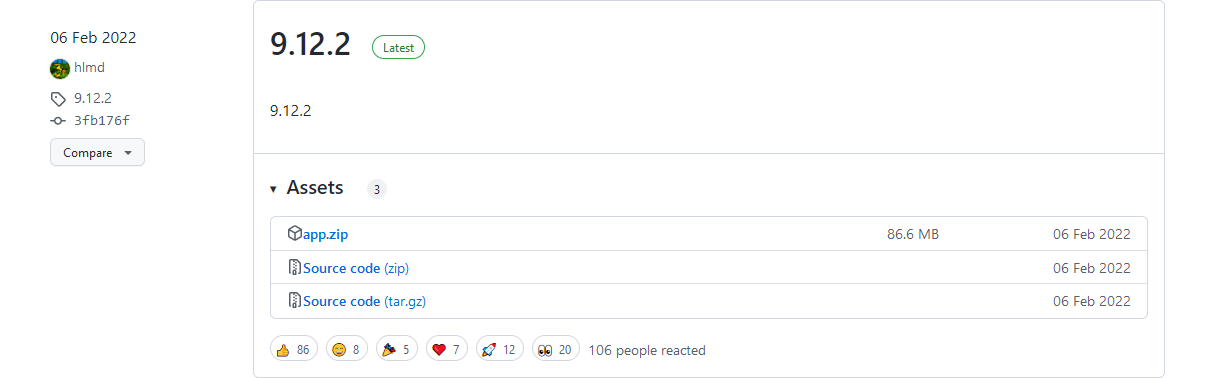Screen dimensions: 1216x378
Task: Collapse the Assets section triangle
Action: click(x=273, y=189)
